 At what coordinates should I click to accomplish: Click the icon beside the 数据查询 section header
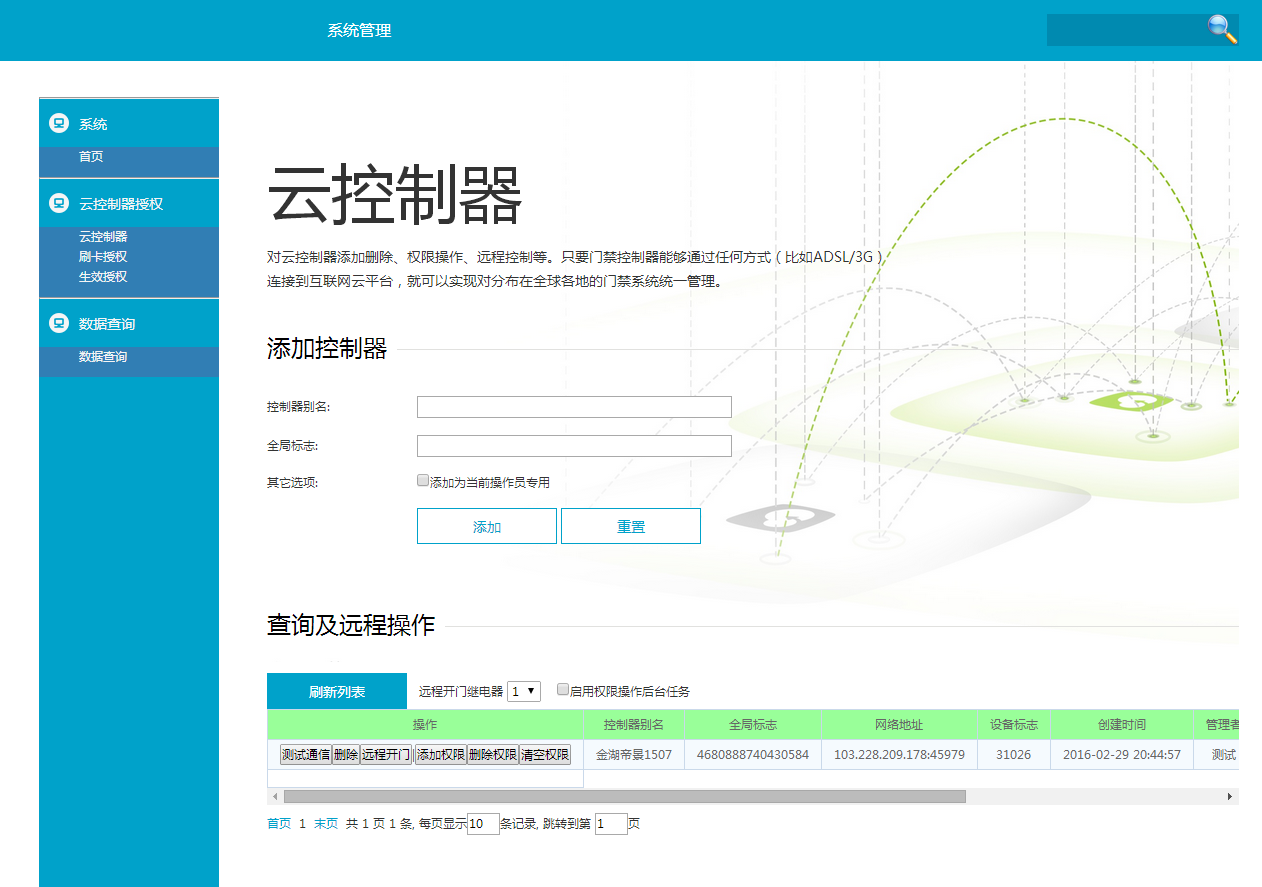[59, 324]
